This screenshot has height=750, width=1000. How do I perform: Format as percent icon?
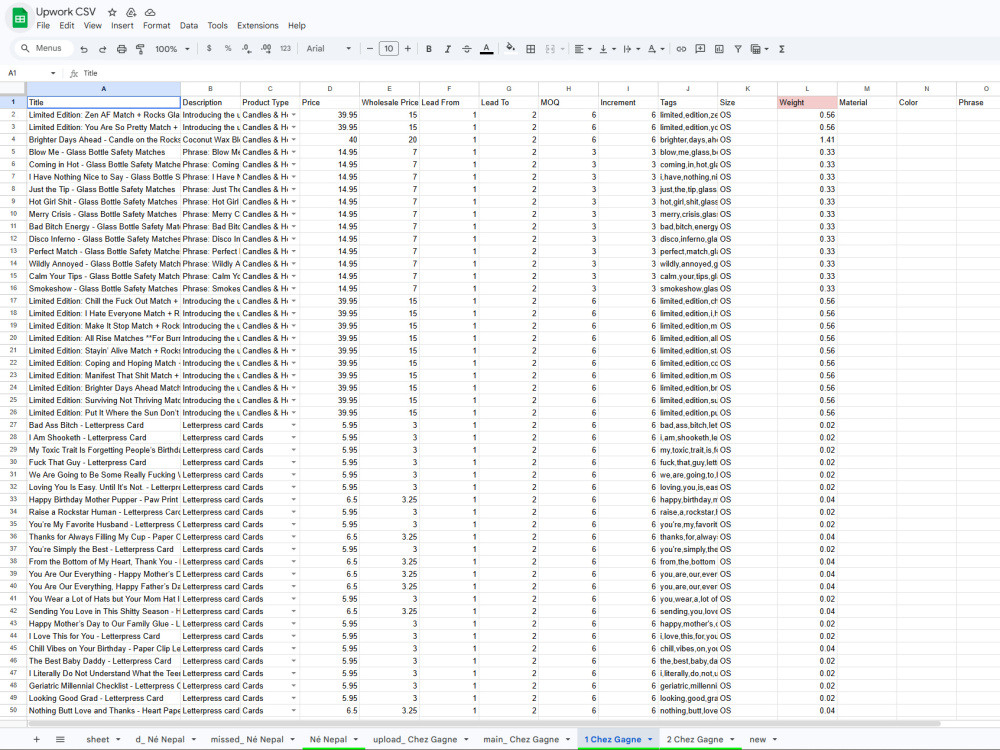[228, 48]
